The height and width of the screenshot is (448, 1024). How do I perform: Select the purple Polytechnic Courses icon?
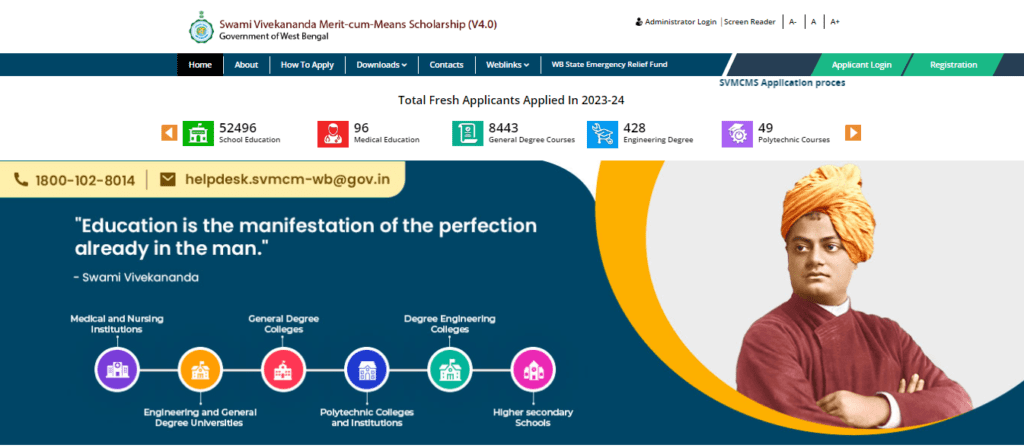(x=737, y=134)
